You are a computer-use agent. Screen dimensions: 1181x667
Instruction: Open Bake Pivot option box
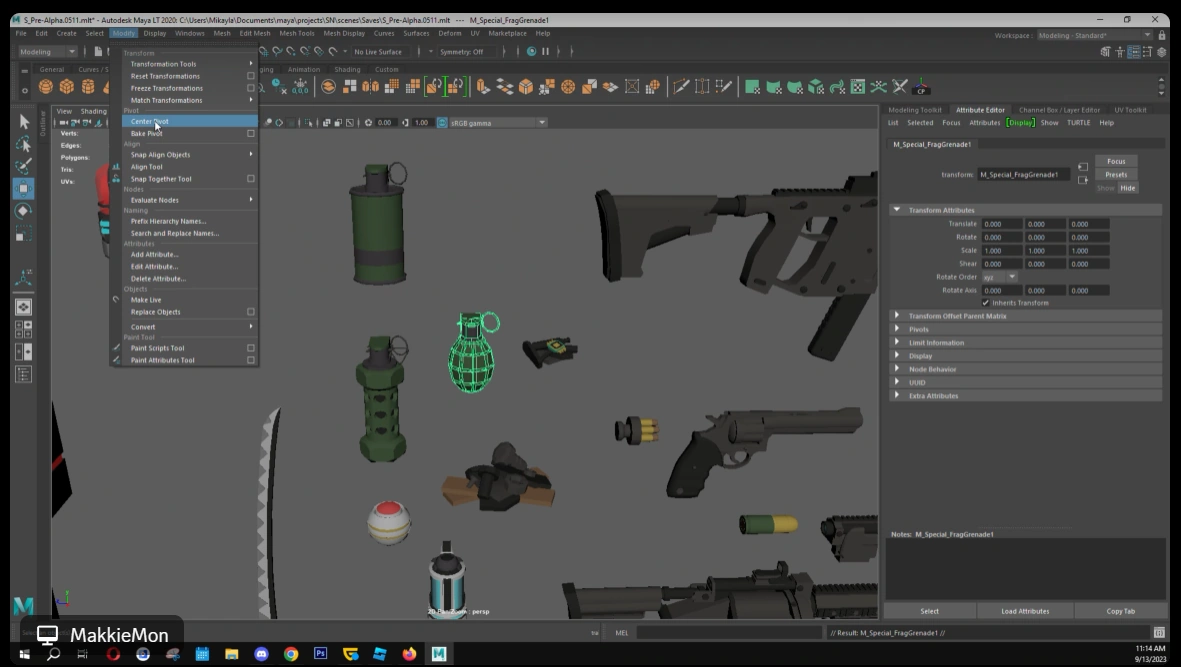250,133
